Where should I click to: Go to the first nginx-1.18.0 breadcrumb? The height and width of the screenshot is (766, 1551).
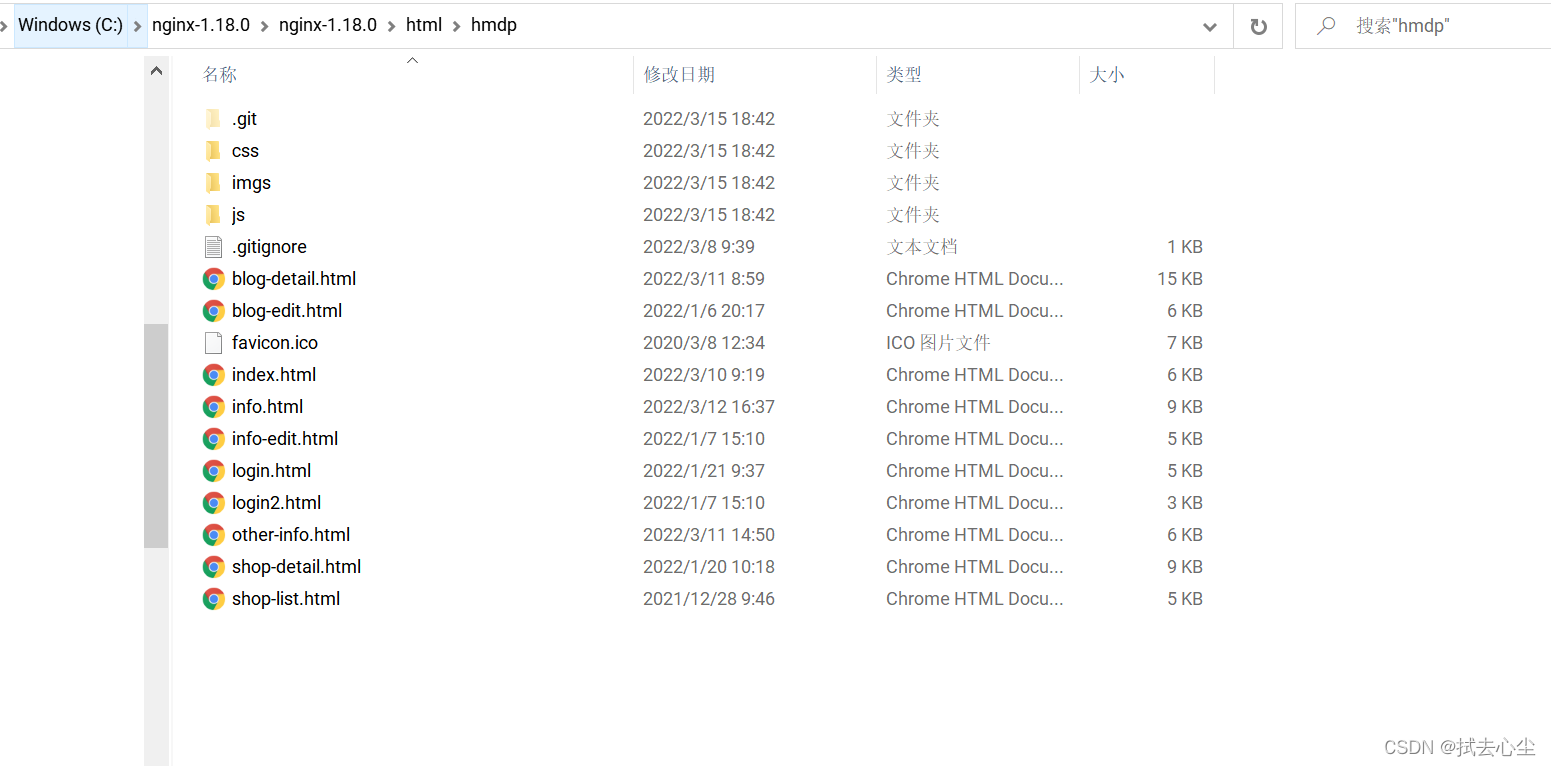pyautogui.click(x=201, y=26)
